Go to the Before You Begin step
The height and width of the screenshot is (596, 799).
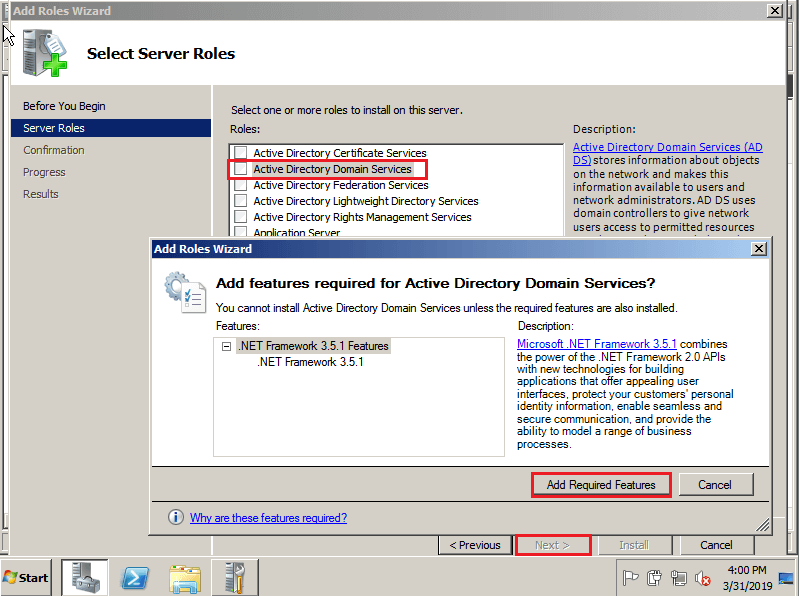click(x=64, y=106)
